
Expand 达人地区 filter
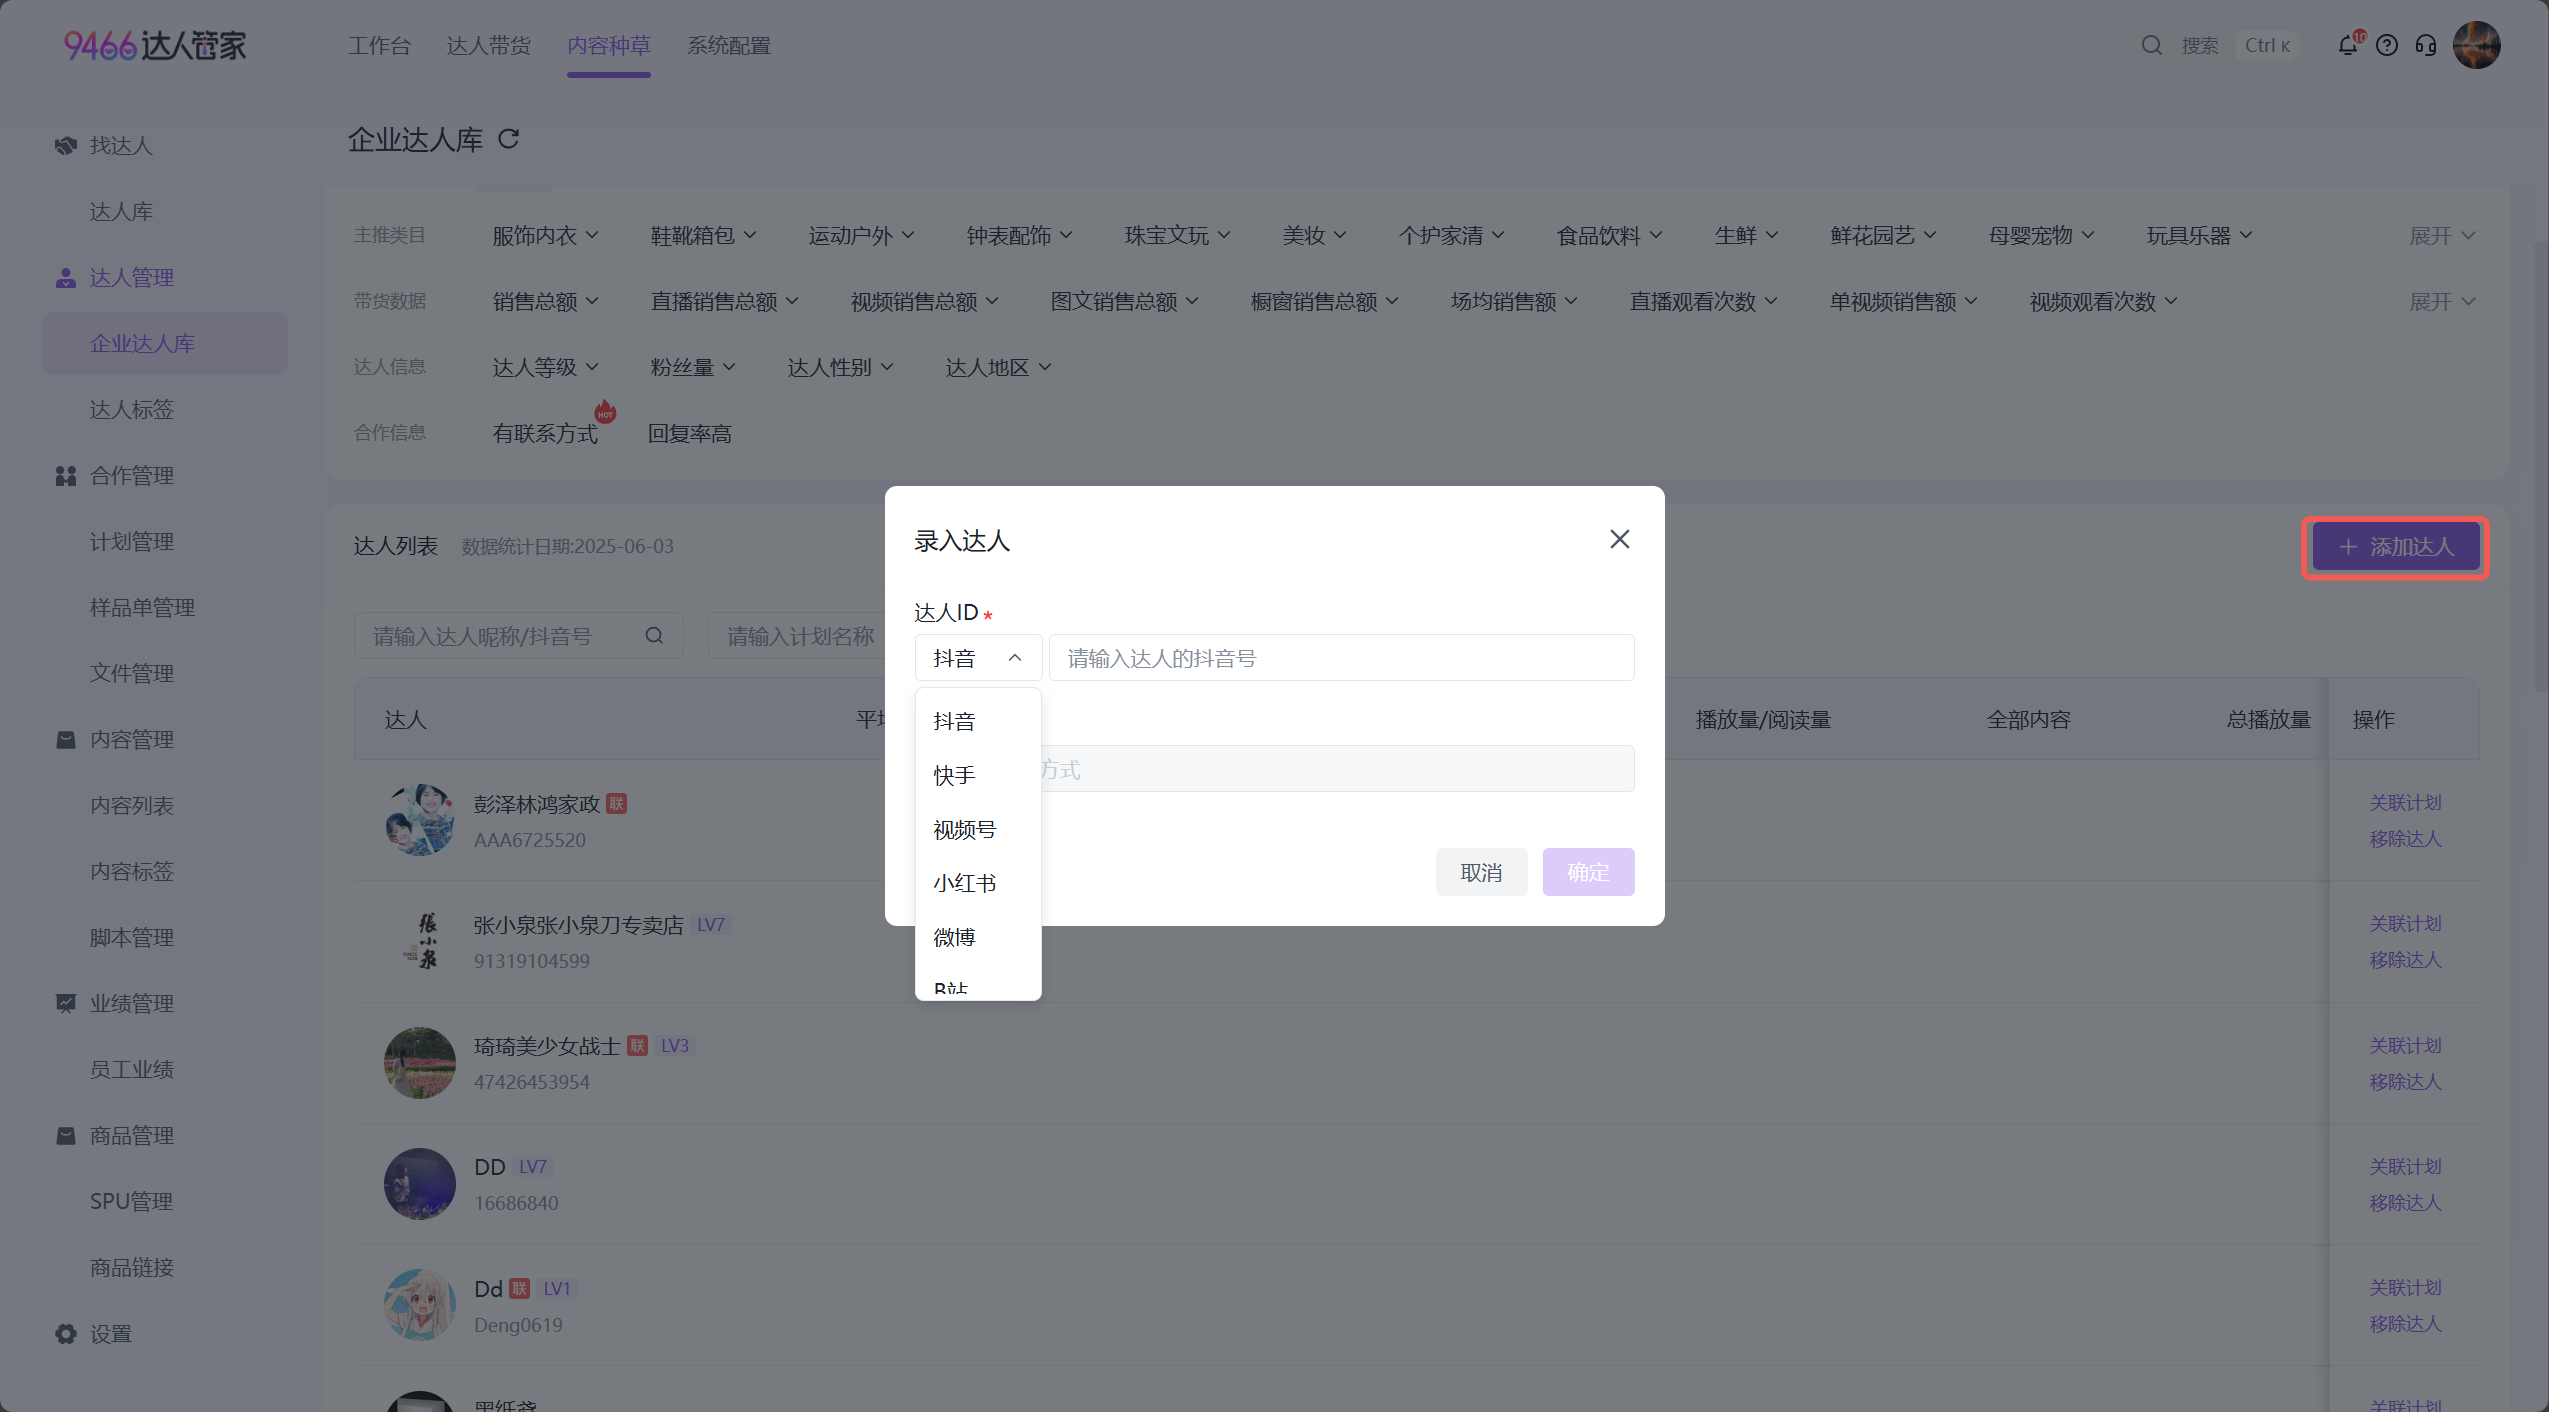(x=998, y=367)
